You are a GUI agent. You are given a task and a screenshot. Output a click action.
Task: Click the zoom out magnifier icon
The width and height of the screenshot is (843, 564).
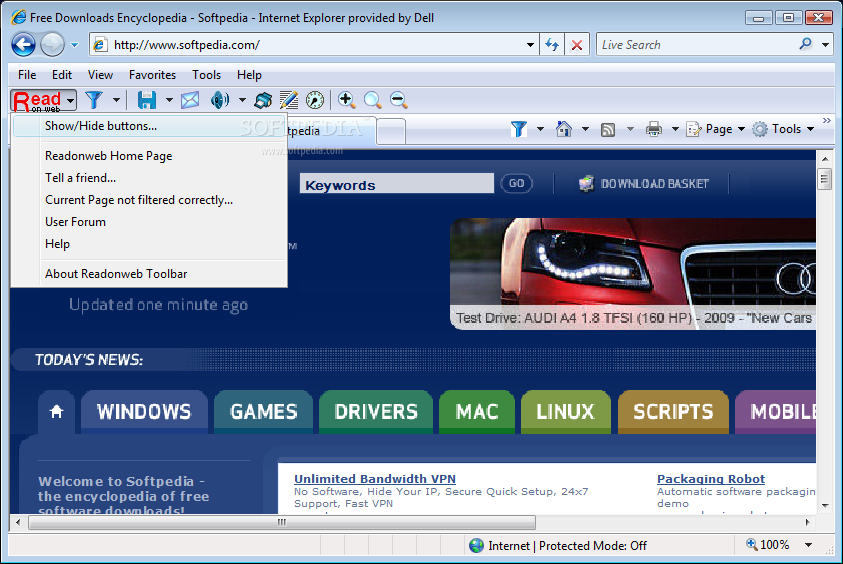tap(398, 100)
